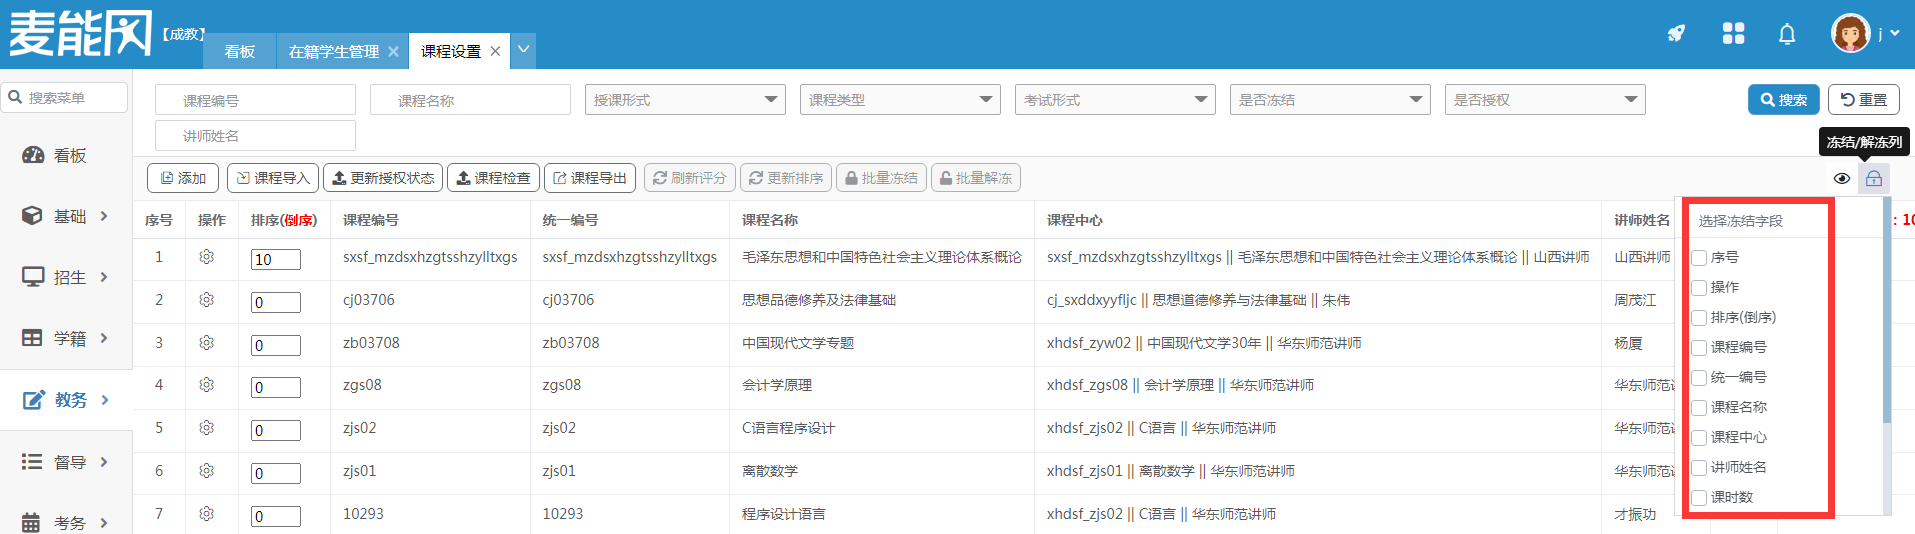Expand the 是否冻结 dropdown
Image resolution: width=1915 pixels, height=534 pixels.
[1330, 100]
